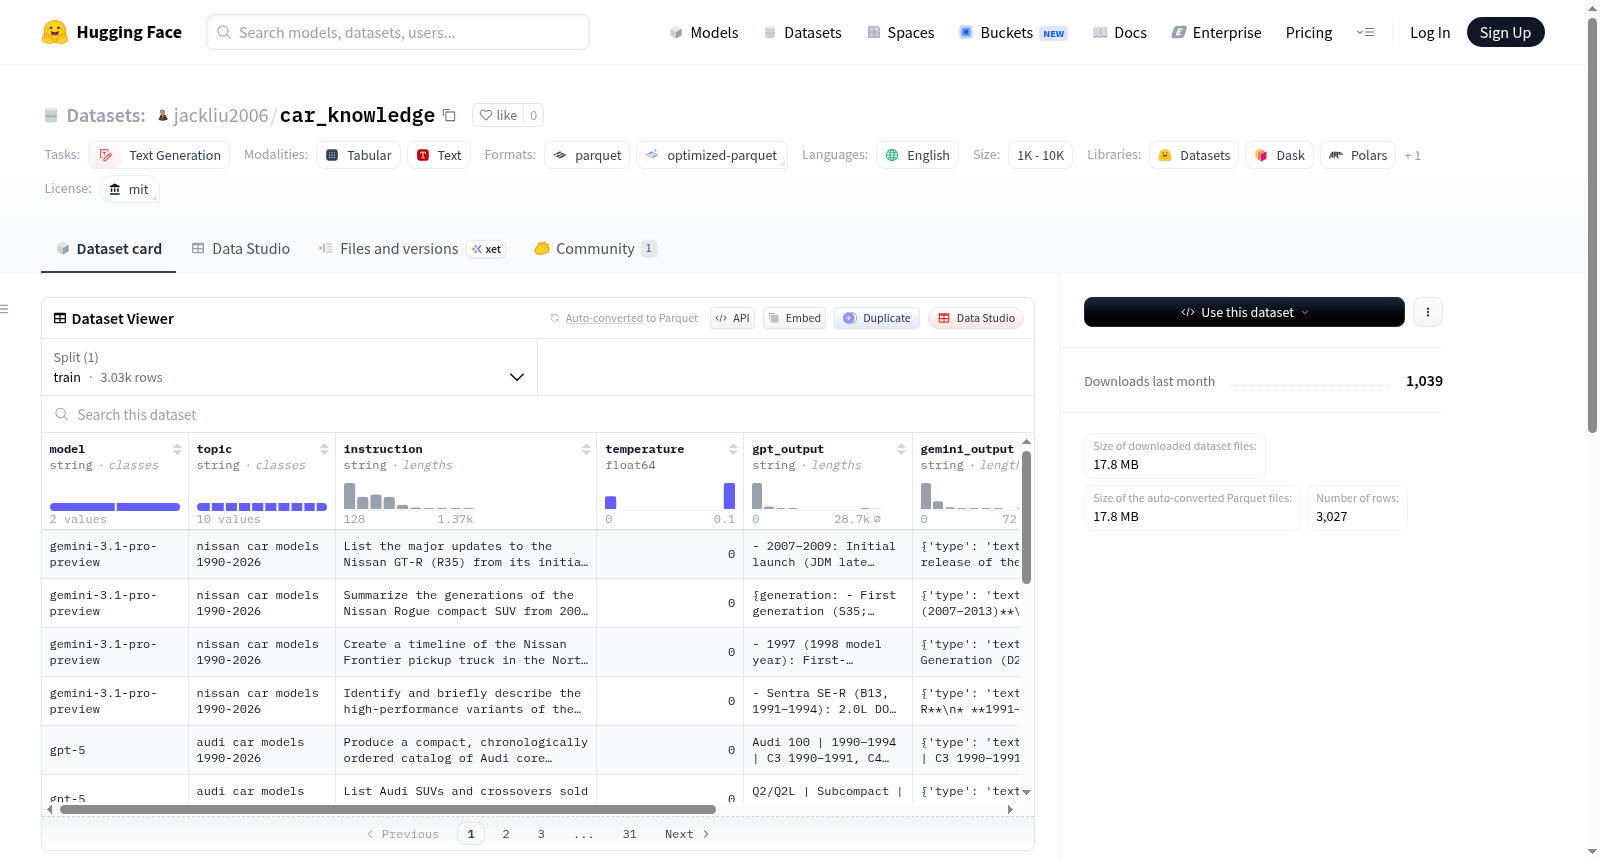Click the Log In link
Viewport: 1600px width, 861px height.
[1430, 32]
